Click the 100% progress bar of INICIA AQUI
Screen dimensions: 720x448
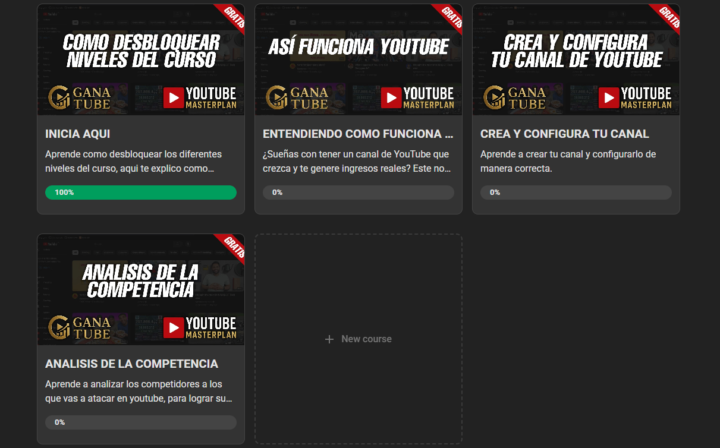[x=141, y=192]
